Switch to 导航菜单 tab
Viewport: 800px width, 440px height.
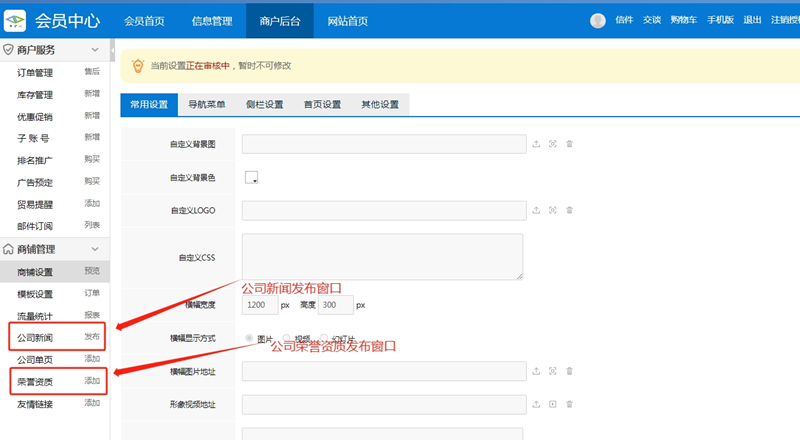point(207,104)
